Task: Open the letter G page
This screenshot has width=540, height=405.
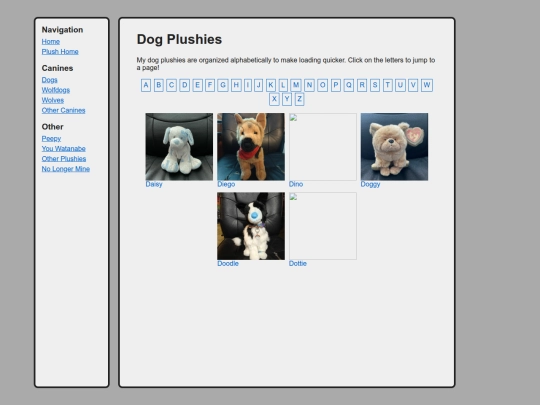Action: click(223, 85)
